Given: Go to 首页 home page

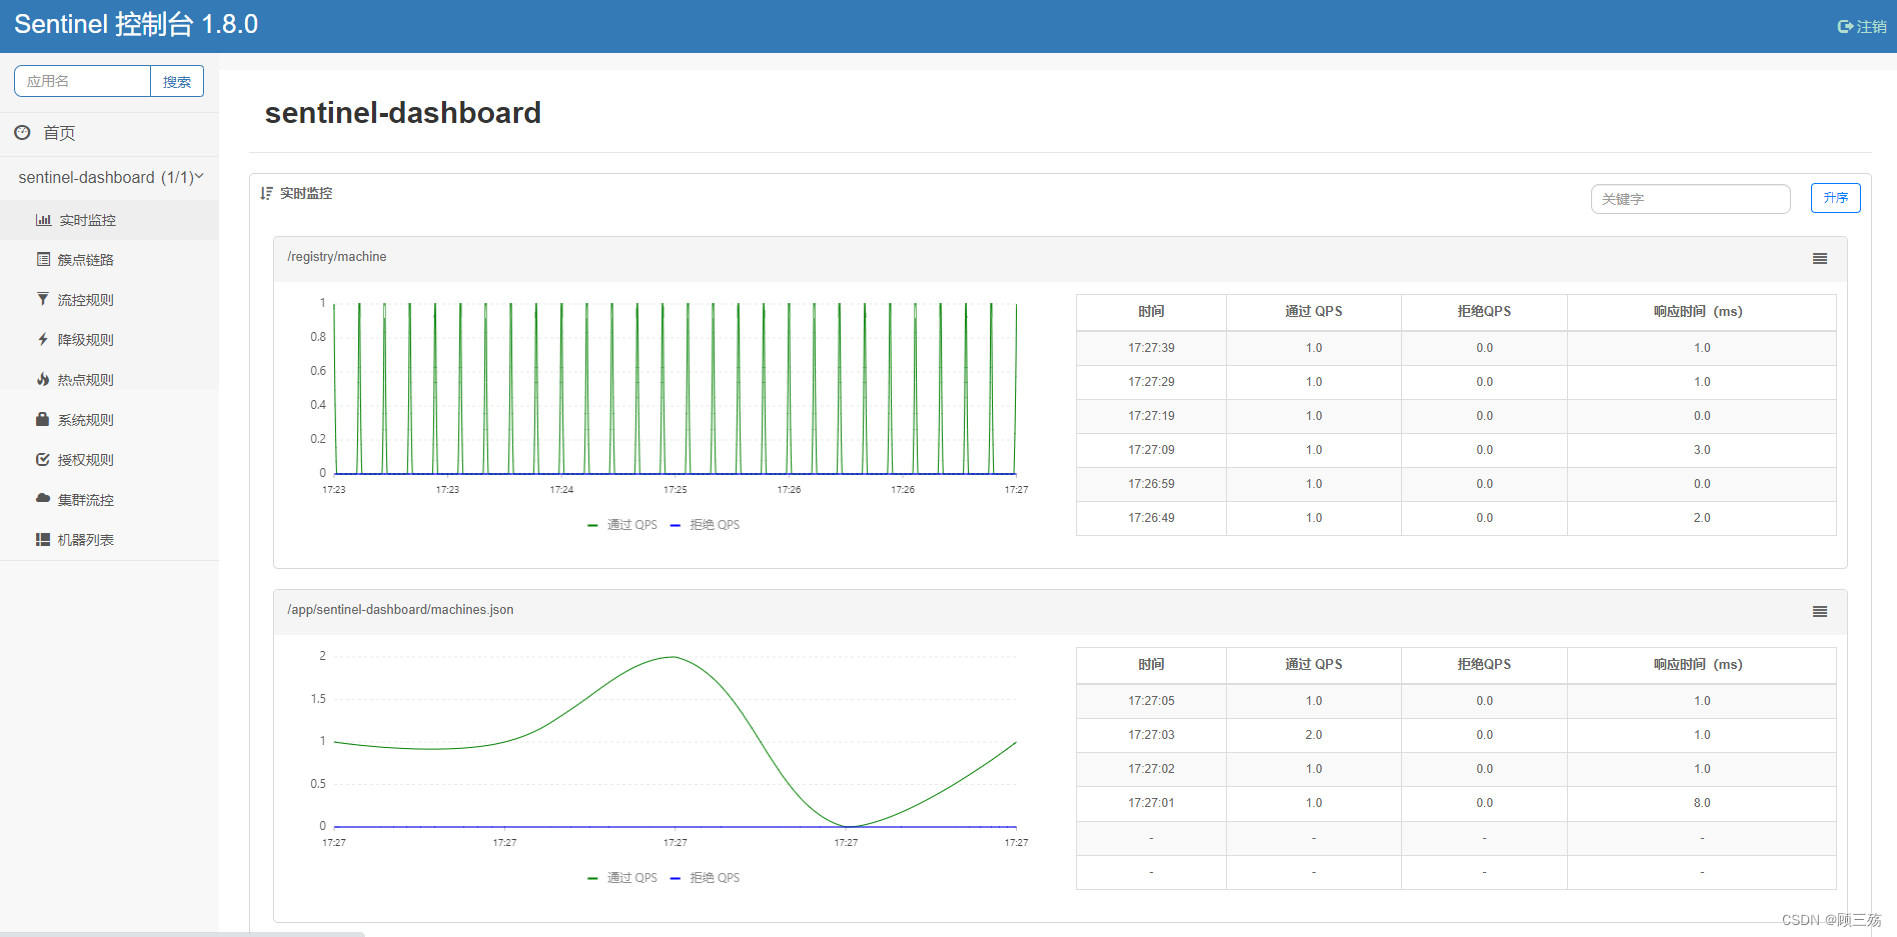Looking at the screenshot, I should pyautogui.click(x=109, y=133).
